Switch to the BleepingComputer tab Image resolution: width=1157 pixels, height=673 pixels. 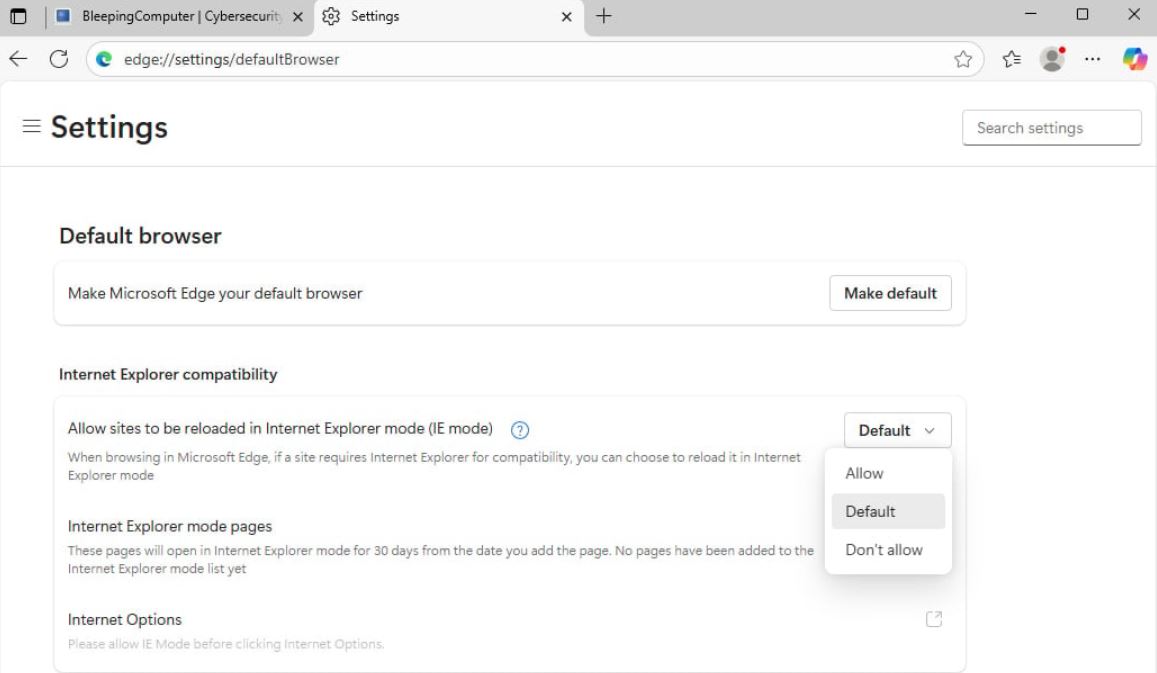(x=182, y=16)
